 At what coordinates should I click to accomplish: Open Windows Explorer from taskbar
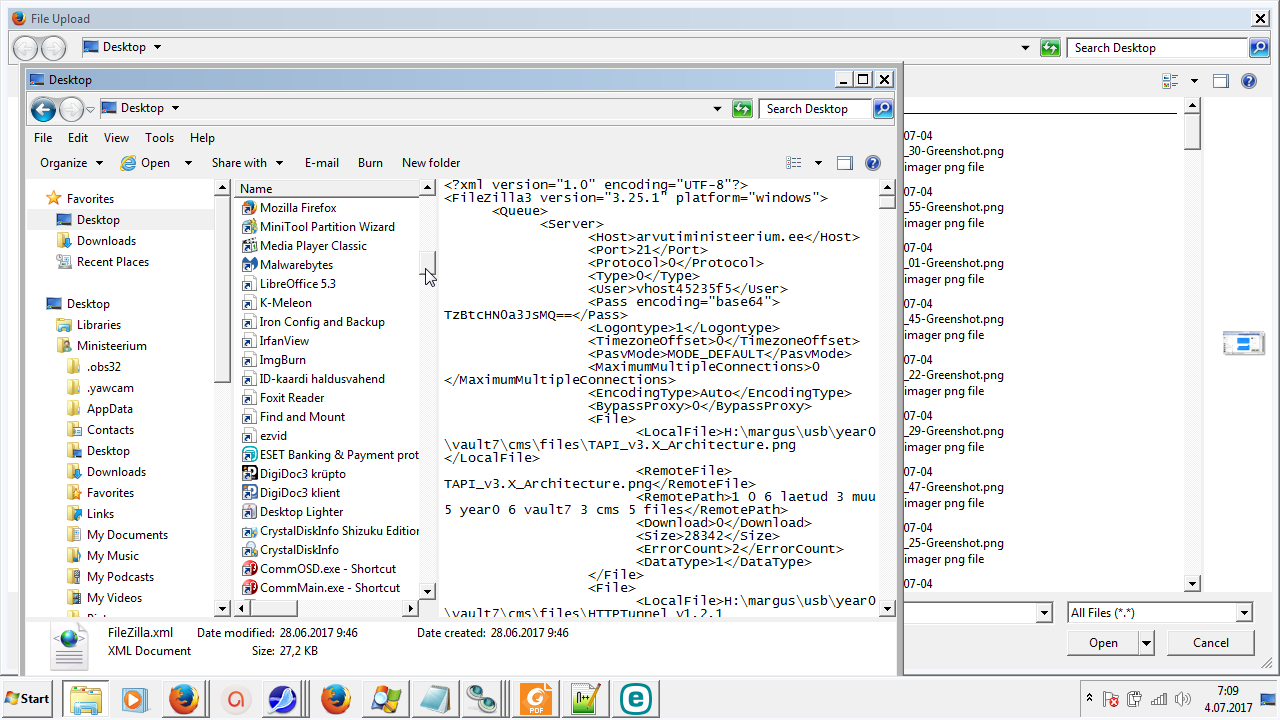coord(86,699)
